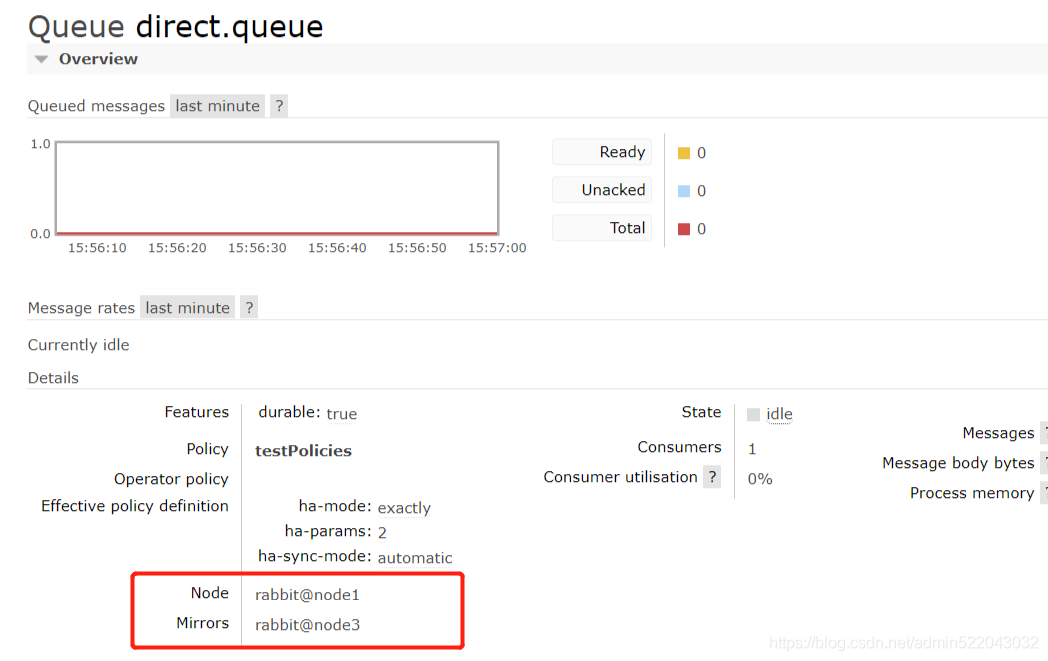Click ha-sync-mode value 'automatic'

pos(415,558)
